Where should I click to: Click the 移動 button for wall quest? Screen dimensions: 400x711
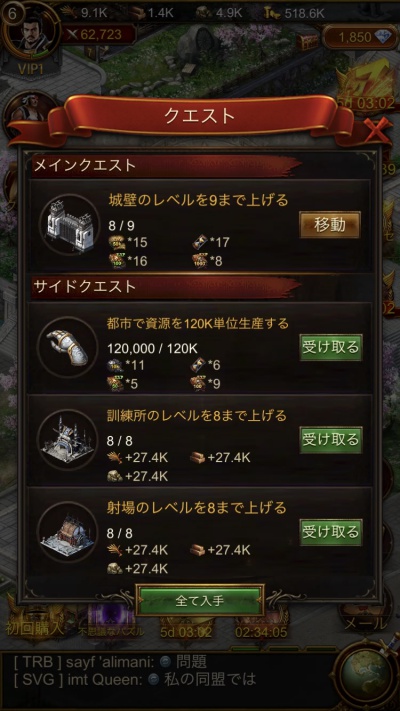point(330,224)
